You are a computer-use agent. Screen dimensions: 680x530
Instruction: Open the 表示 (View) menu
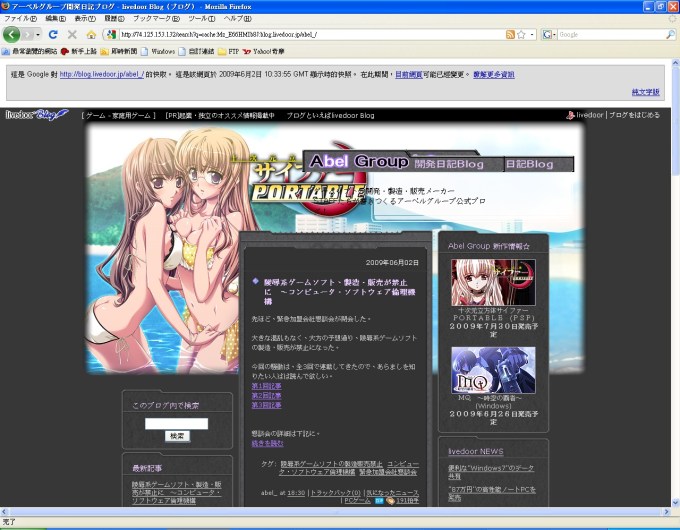click(x=85, y=19)
